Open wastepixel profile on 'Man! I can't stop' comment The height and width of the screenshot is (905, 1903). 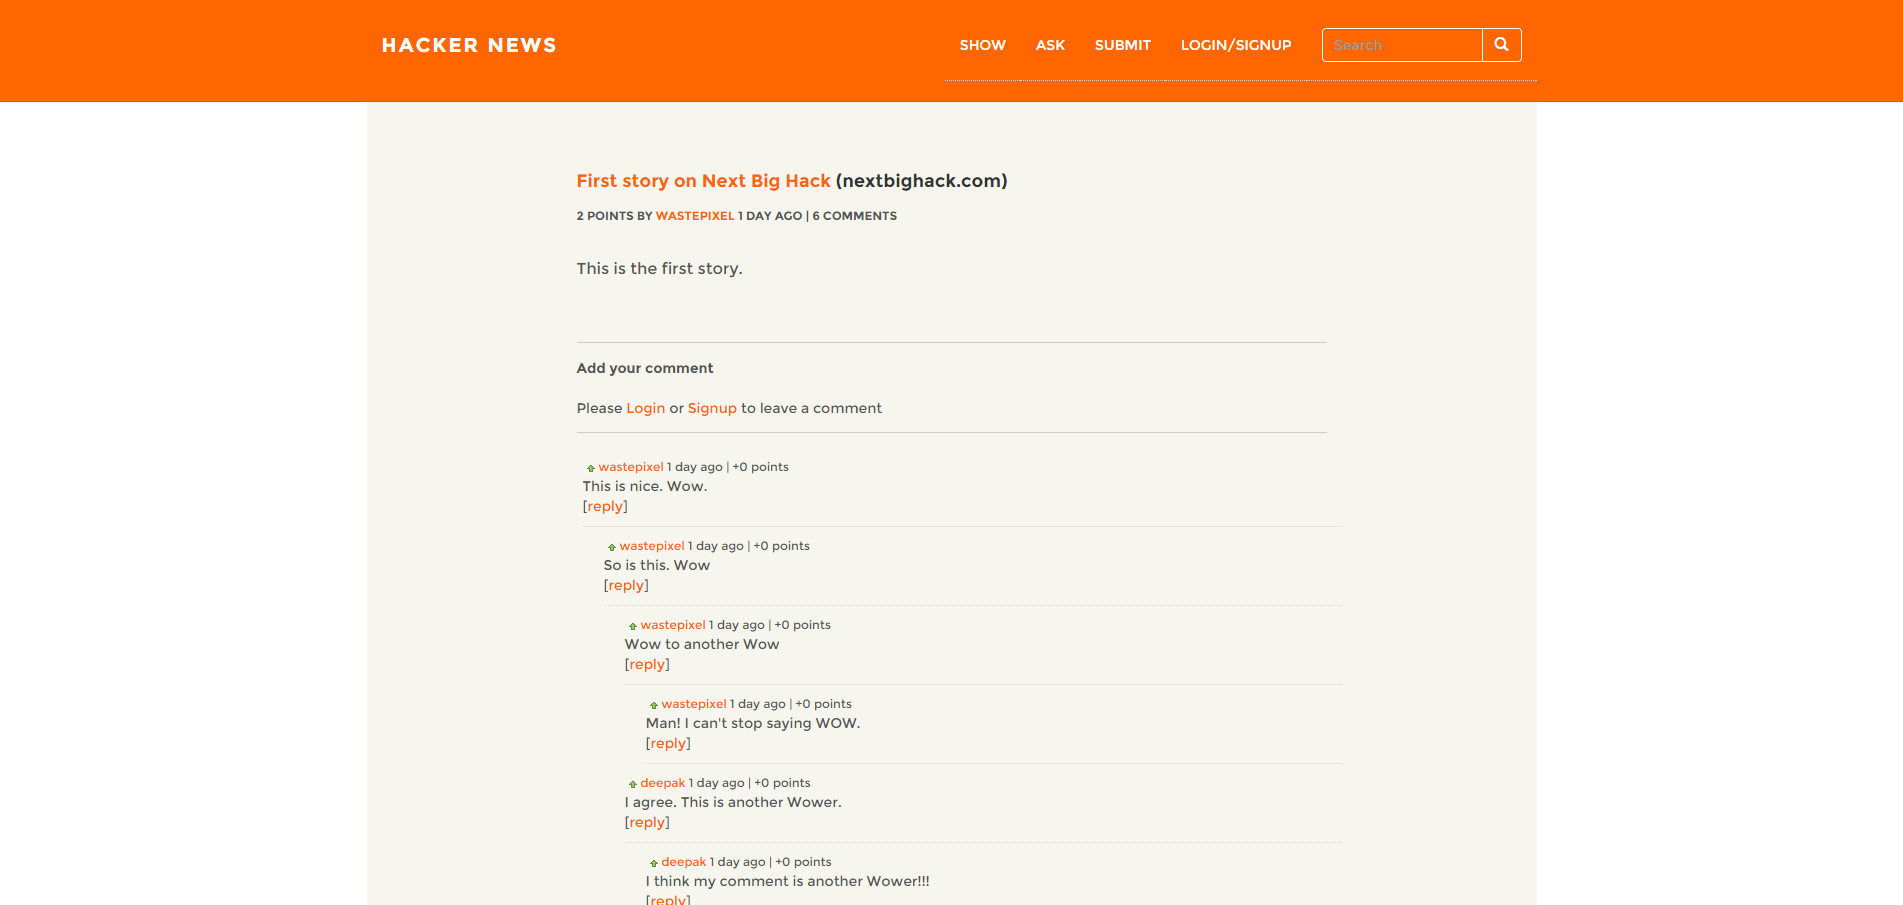coord(694,704)
